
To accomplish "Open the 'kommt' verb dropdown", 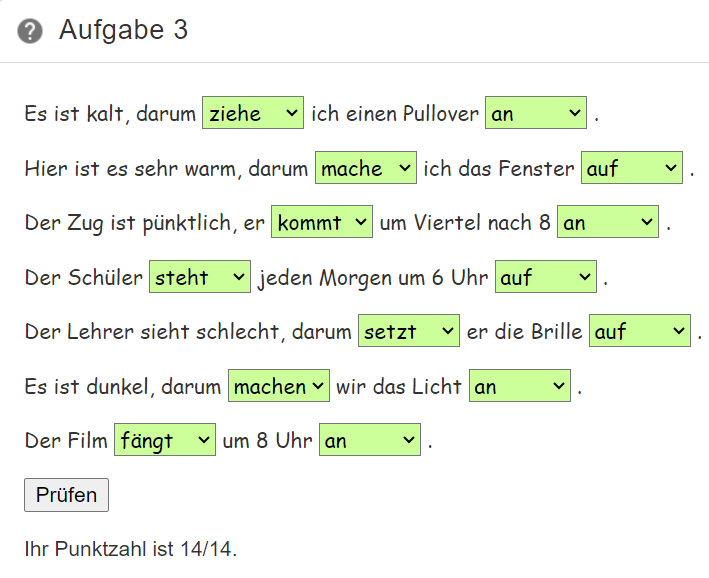I will [322, 222].
